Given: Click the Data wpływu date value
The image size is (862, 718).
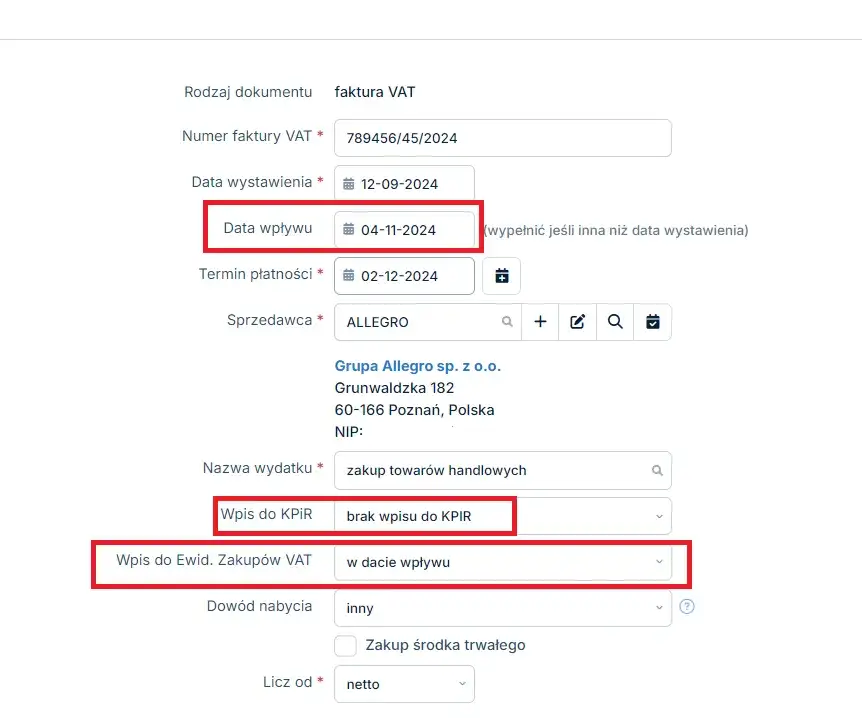Looking at the screenshot, I should [400, 230].
